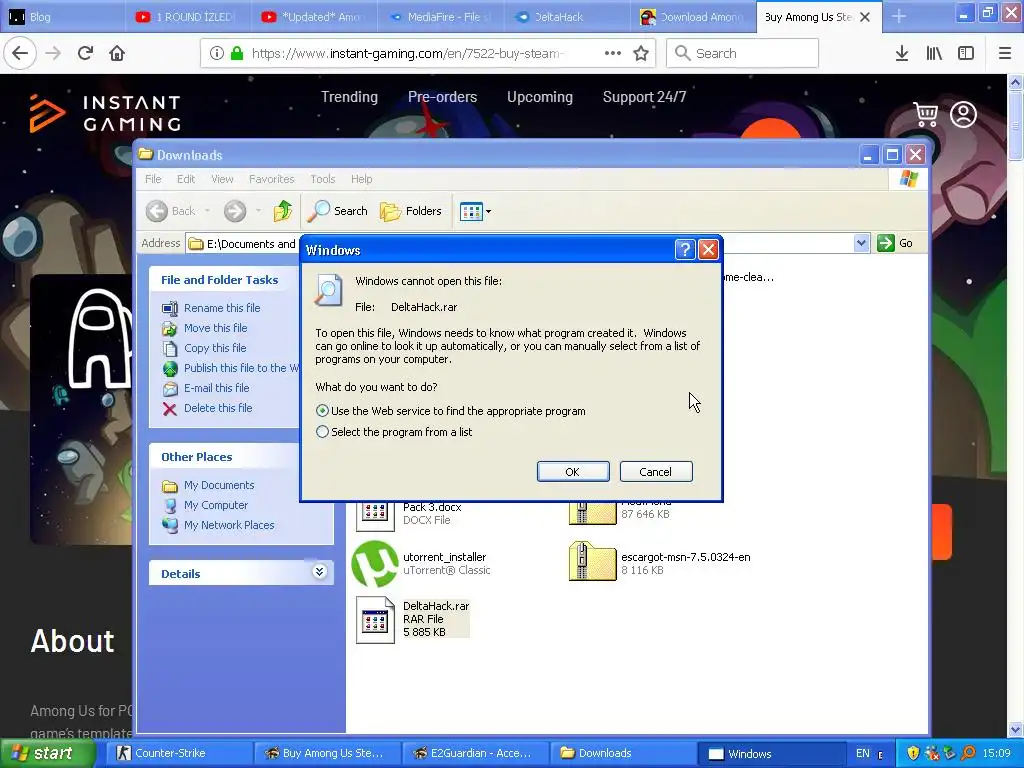Click Firefox reload button

[x=85, y=53]
